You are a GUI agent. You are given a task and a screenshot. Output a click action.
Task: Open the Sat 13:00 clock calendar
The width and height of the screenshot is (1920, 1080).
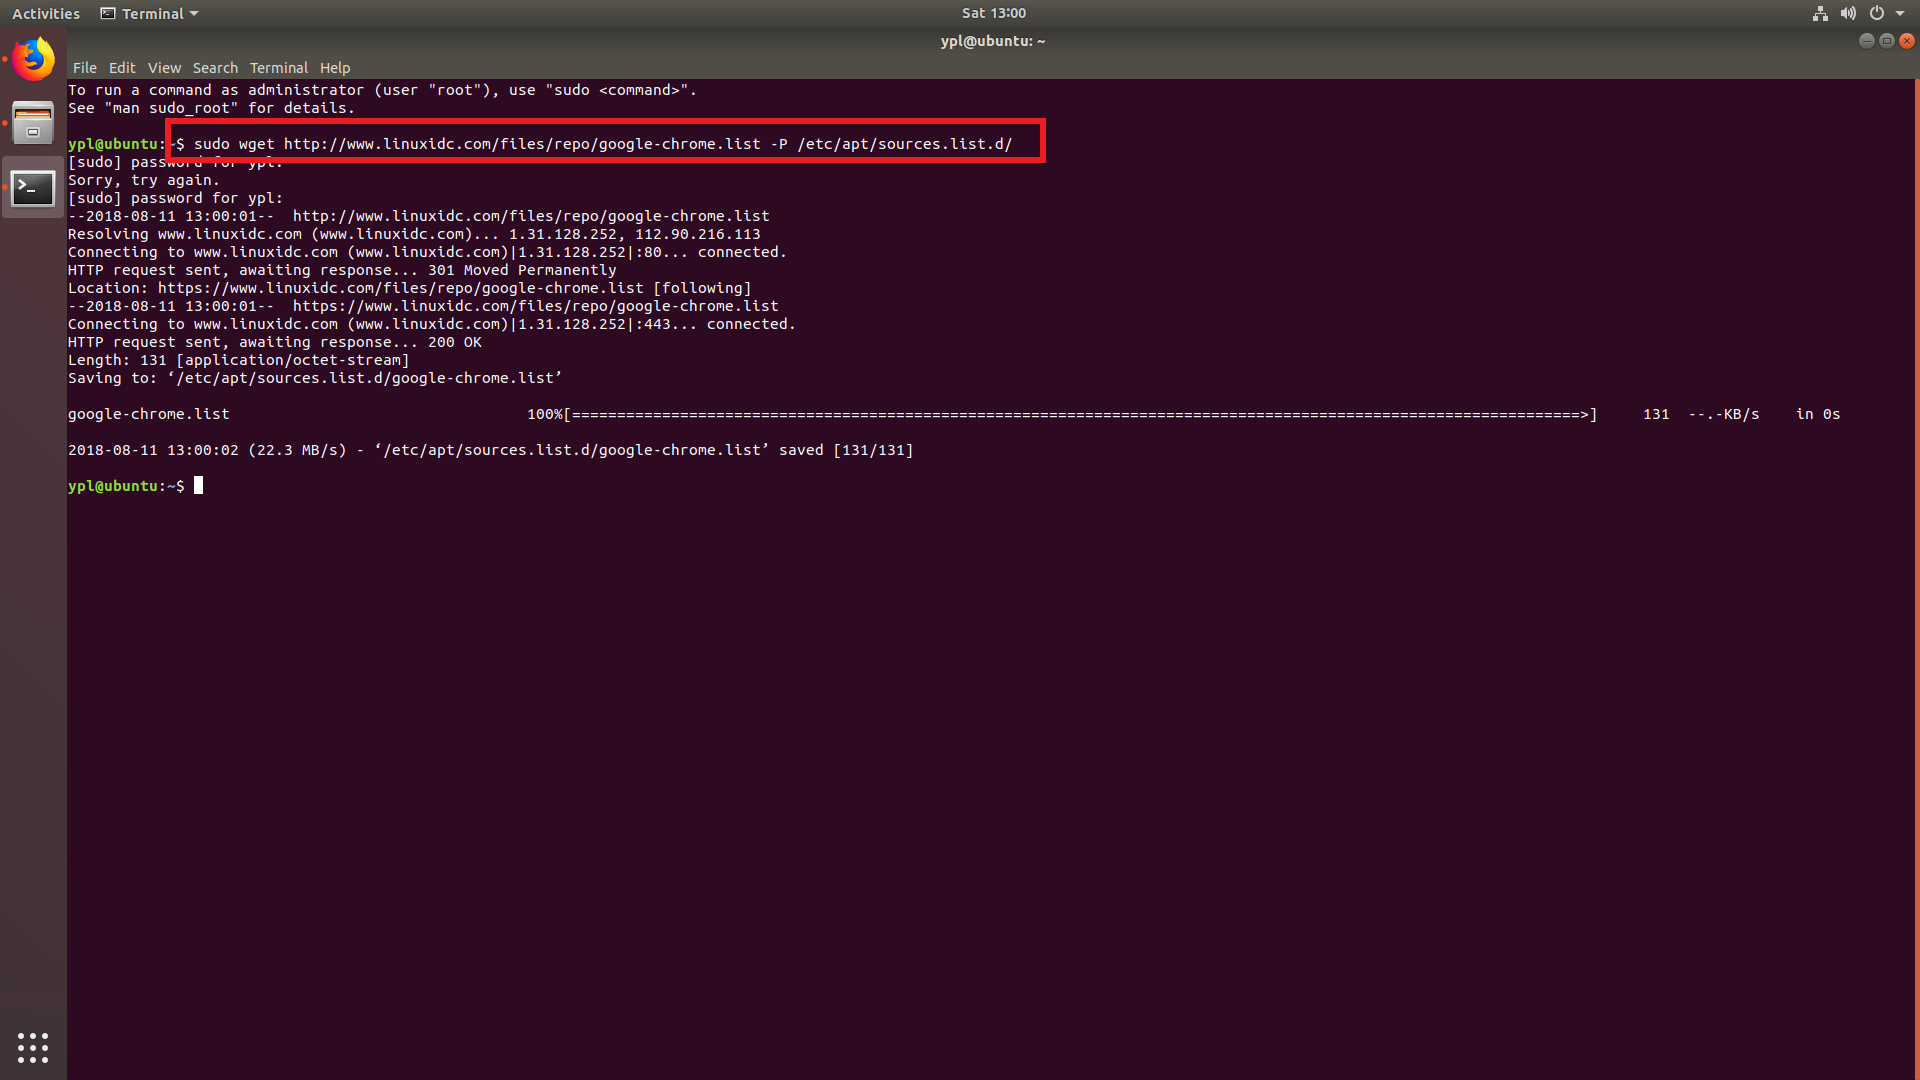pyautogui.click(x=993, y=13)
